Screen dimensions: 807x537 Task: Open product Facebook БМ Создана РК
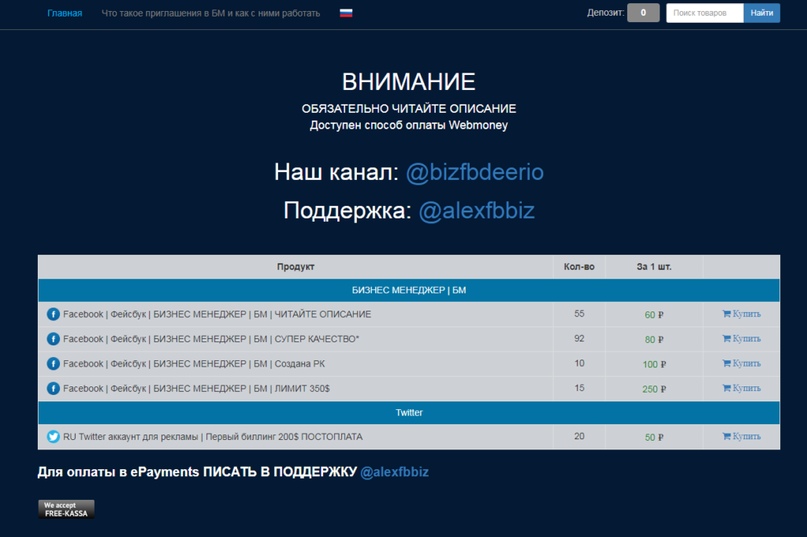coord(194,363)
